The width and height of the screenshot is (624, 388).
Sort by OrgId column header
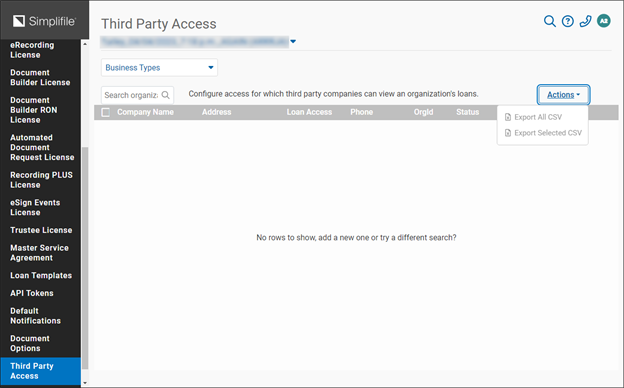click(423, 112)
